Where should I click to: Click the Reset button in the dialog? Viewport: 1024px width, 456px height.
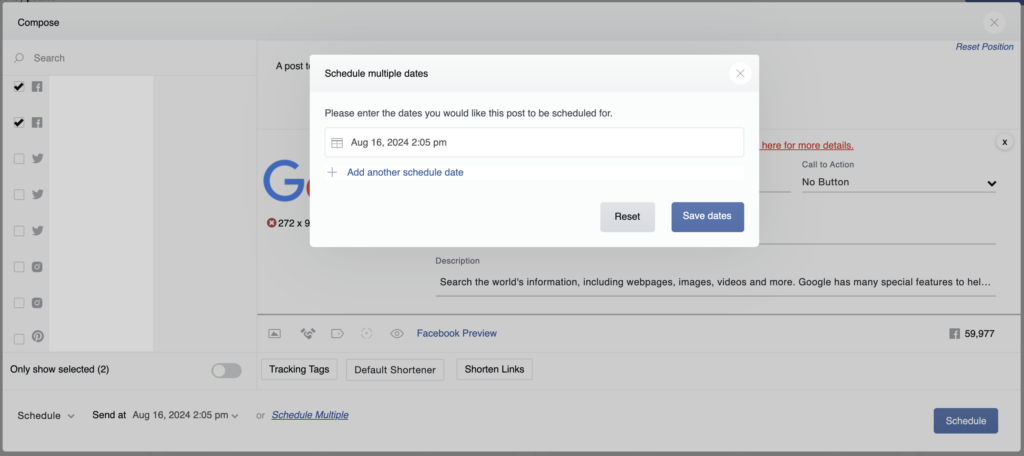click(x=627, y=217)
